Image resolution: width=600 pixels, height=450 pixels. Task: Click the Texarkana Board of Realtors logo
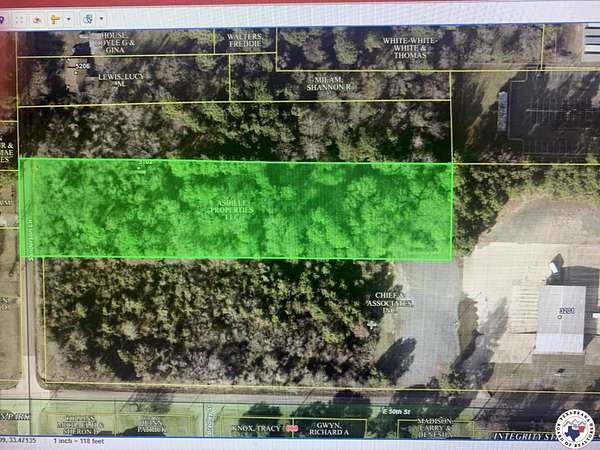574,428
